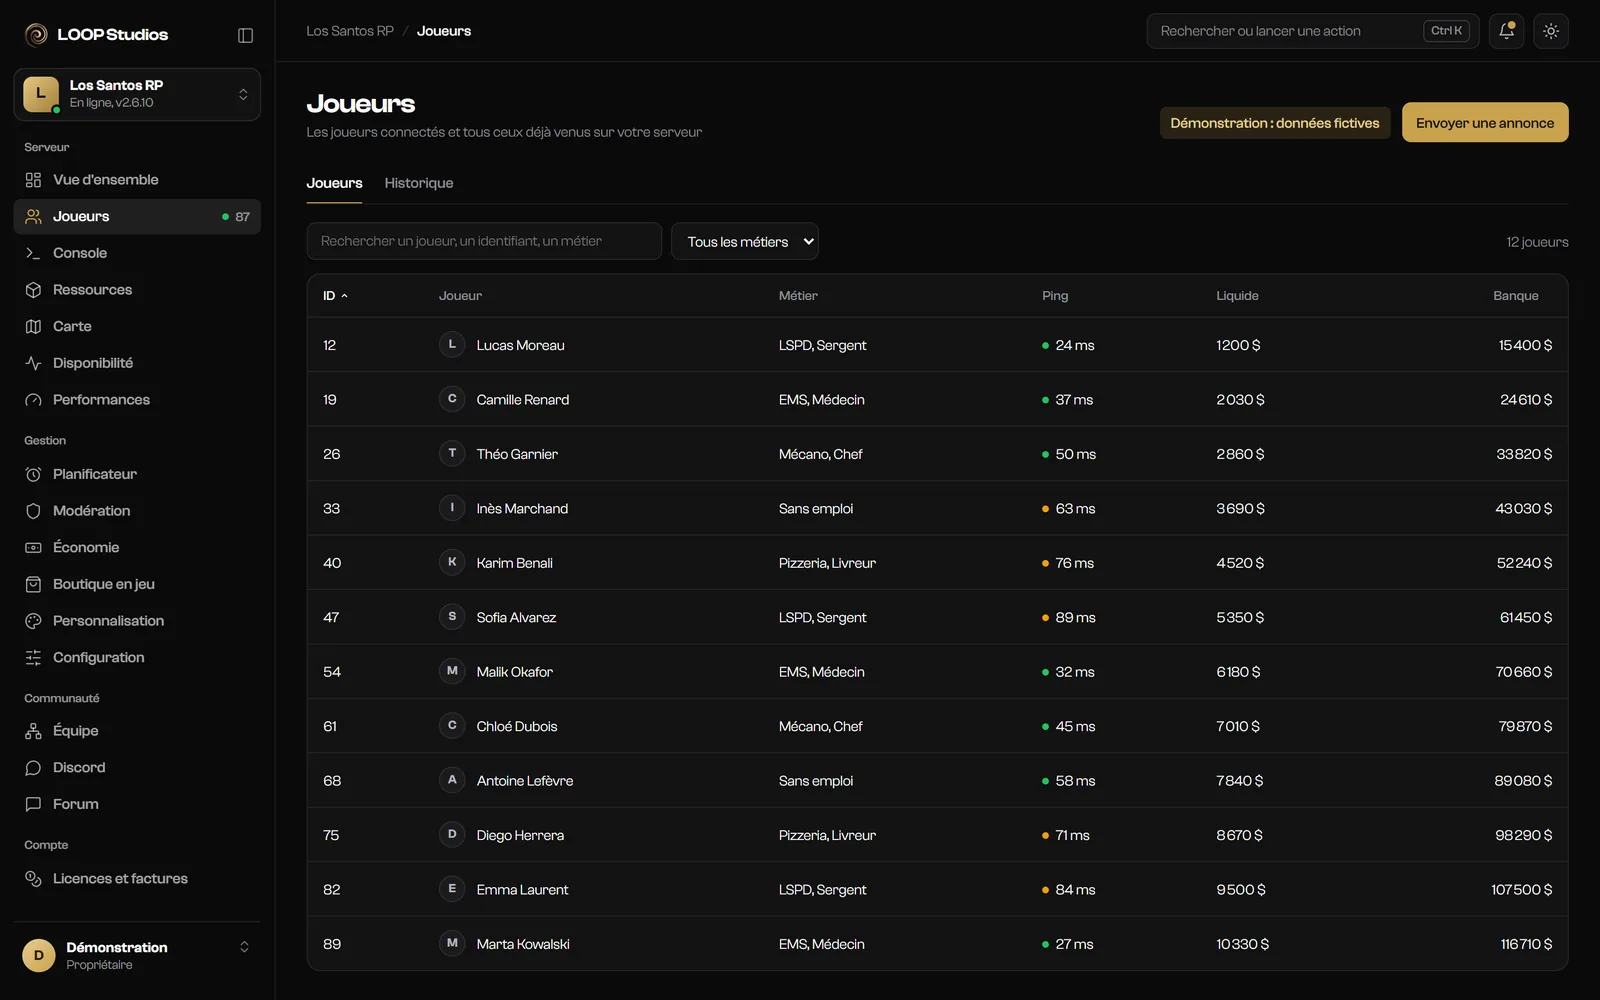Switch to the Historique tab
Screen dimensions: 1600x1000
419,183
